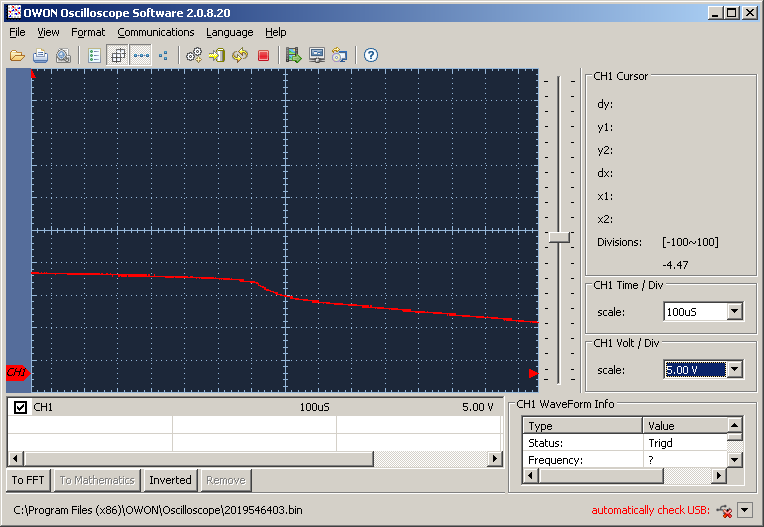
Task: Click the yellow refresh arrows icon
Action: (x=240, y=56)
